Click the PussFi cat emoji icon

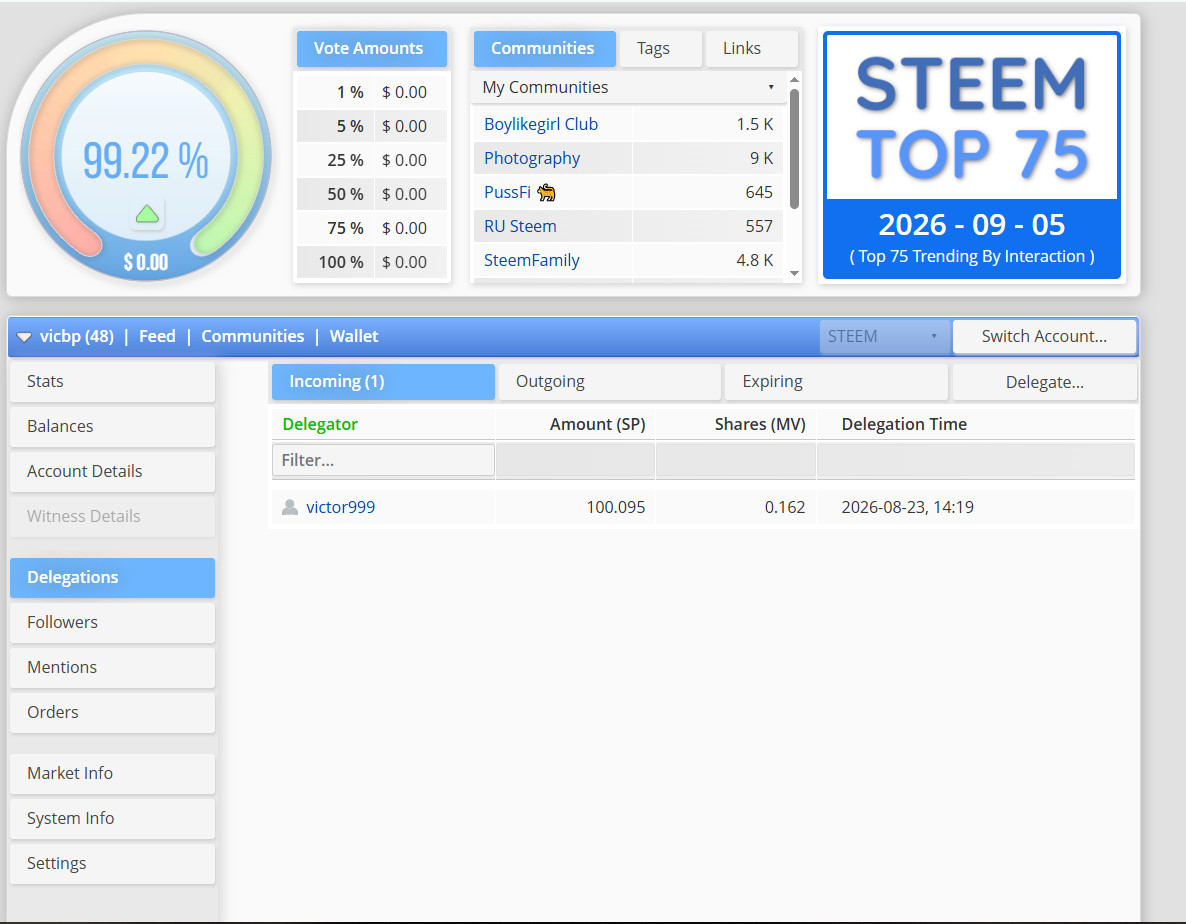[x=546, y=193]
